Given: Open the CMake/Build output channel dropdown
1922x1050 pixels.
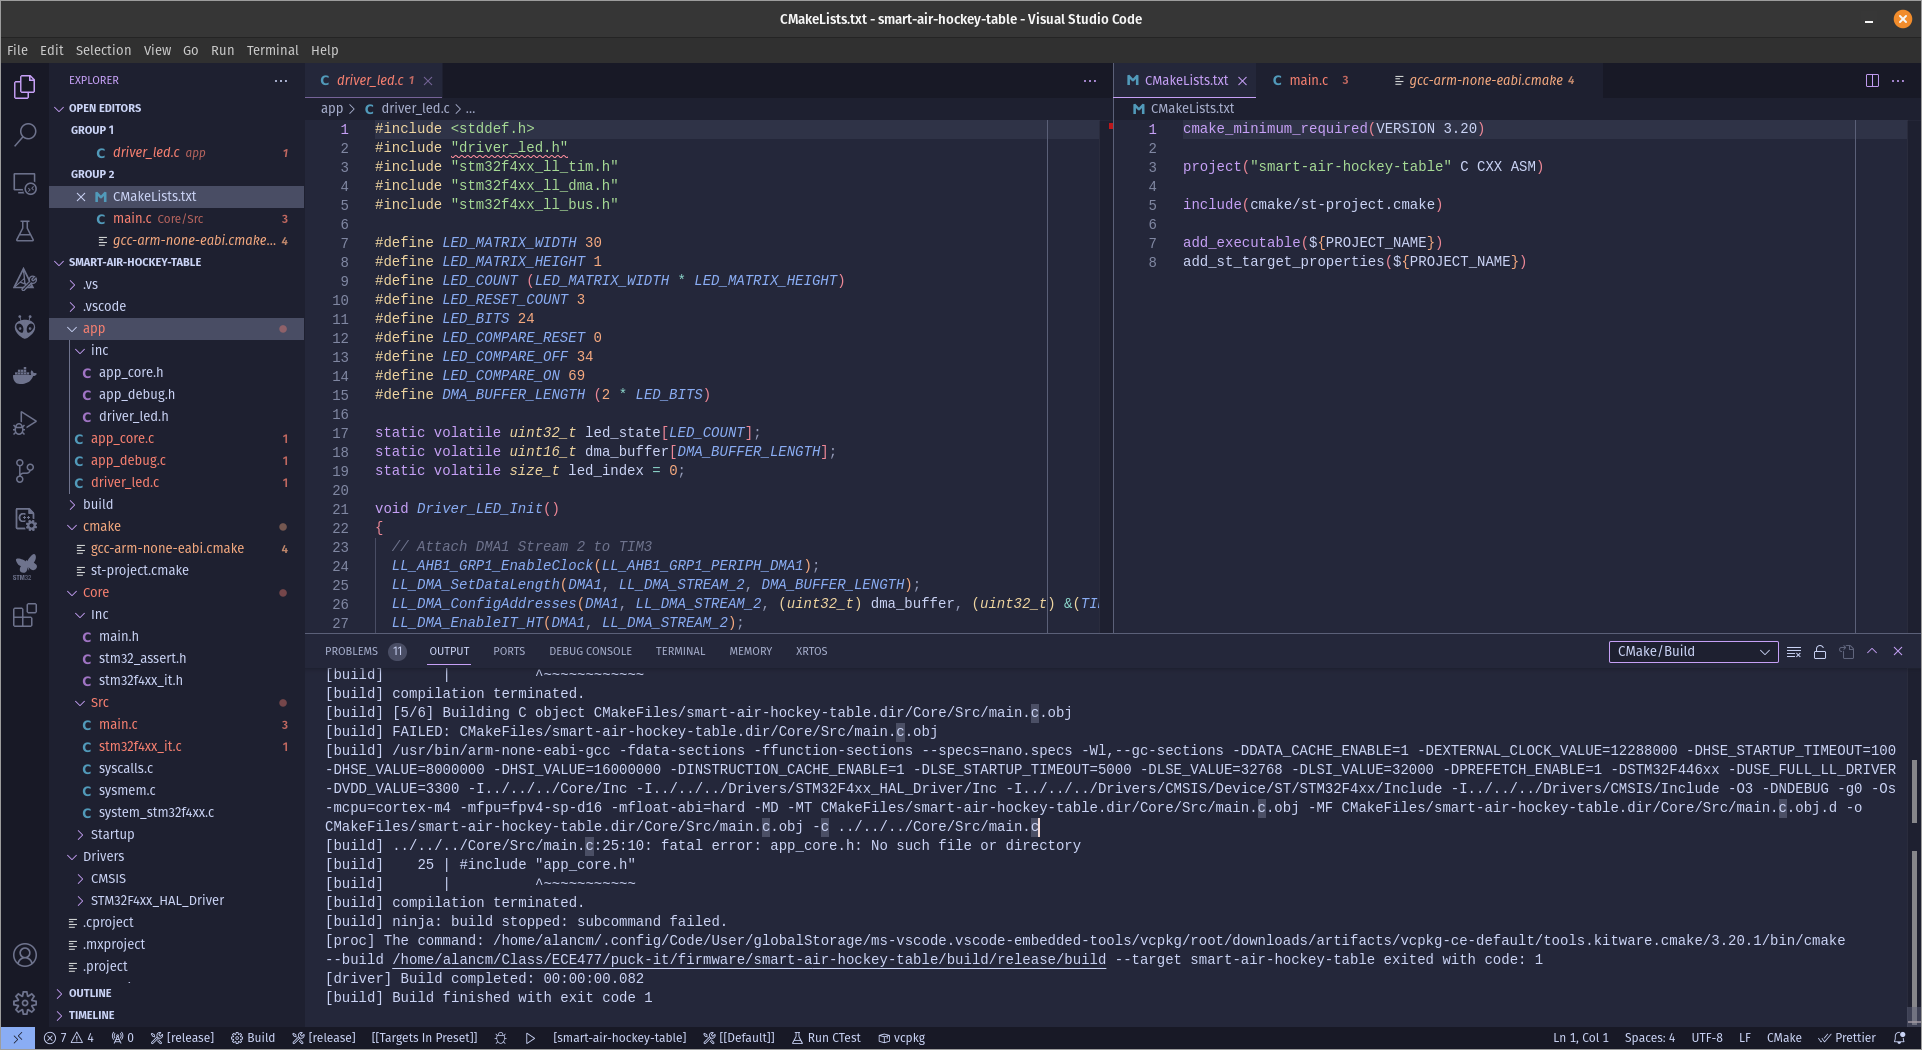Looking at the screenshot, I should [1693, 652].
